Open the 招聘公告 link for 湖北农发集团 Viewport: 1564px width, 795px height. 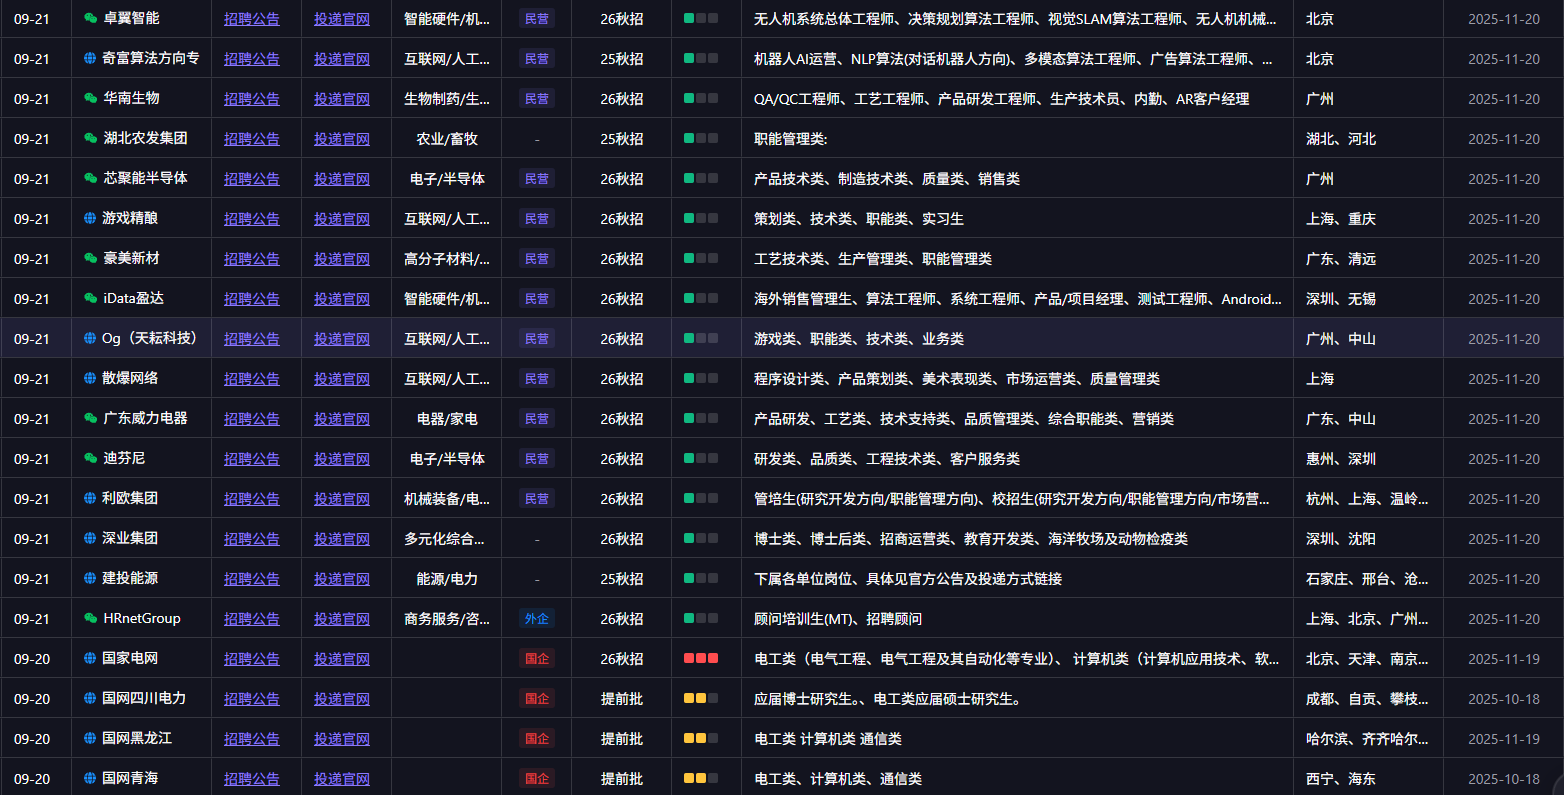(252, 138)
